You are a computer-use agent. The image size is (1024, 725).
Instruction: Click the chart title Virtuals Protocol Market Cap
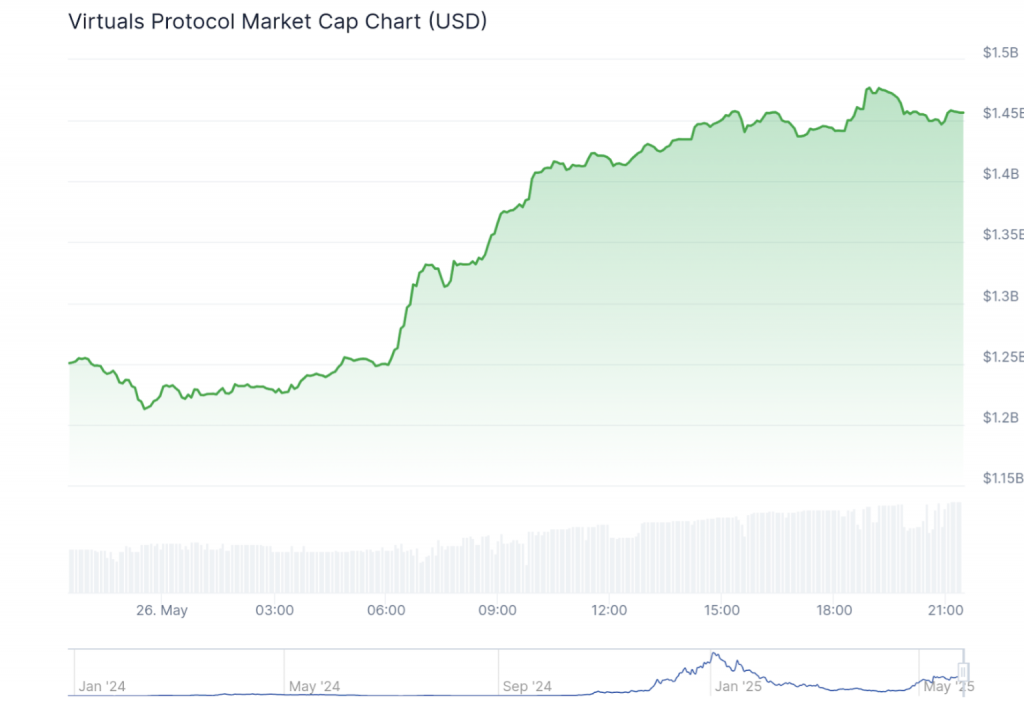click(x=277, y=21)
